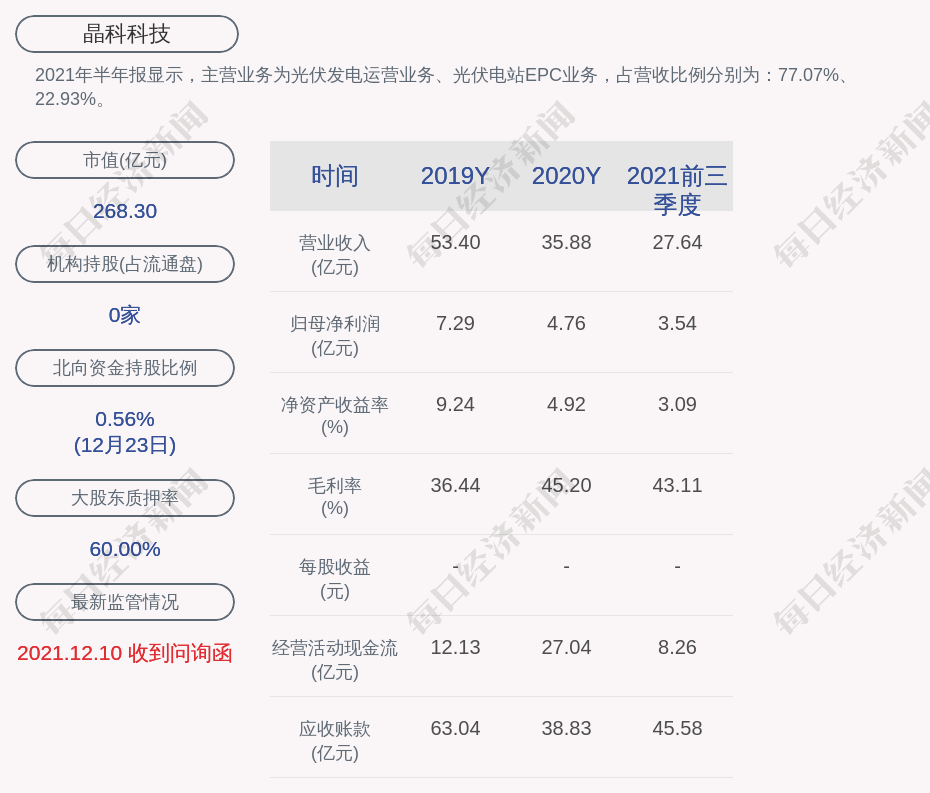930x793 pixels.
Task: Click the 2021前三季度 column header
Action: coord(677,189)
